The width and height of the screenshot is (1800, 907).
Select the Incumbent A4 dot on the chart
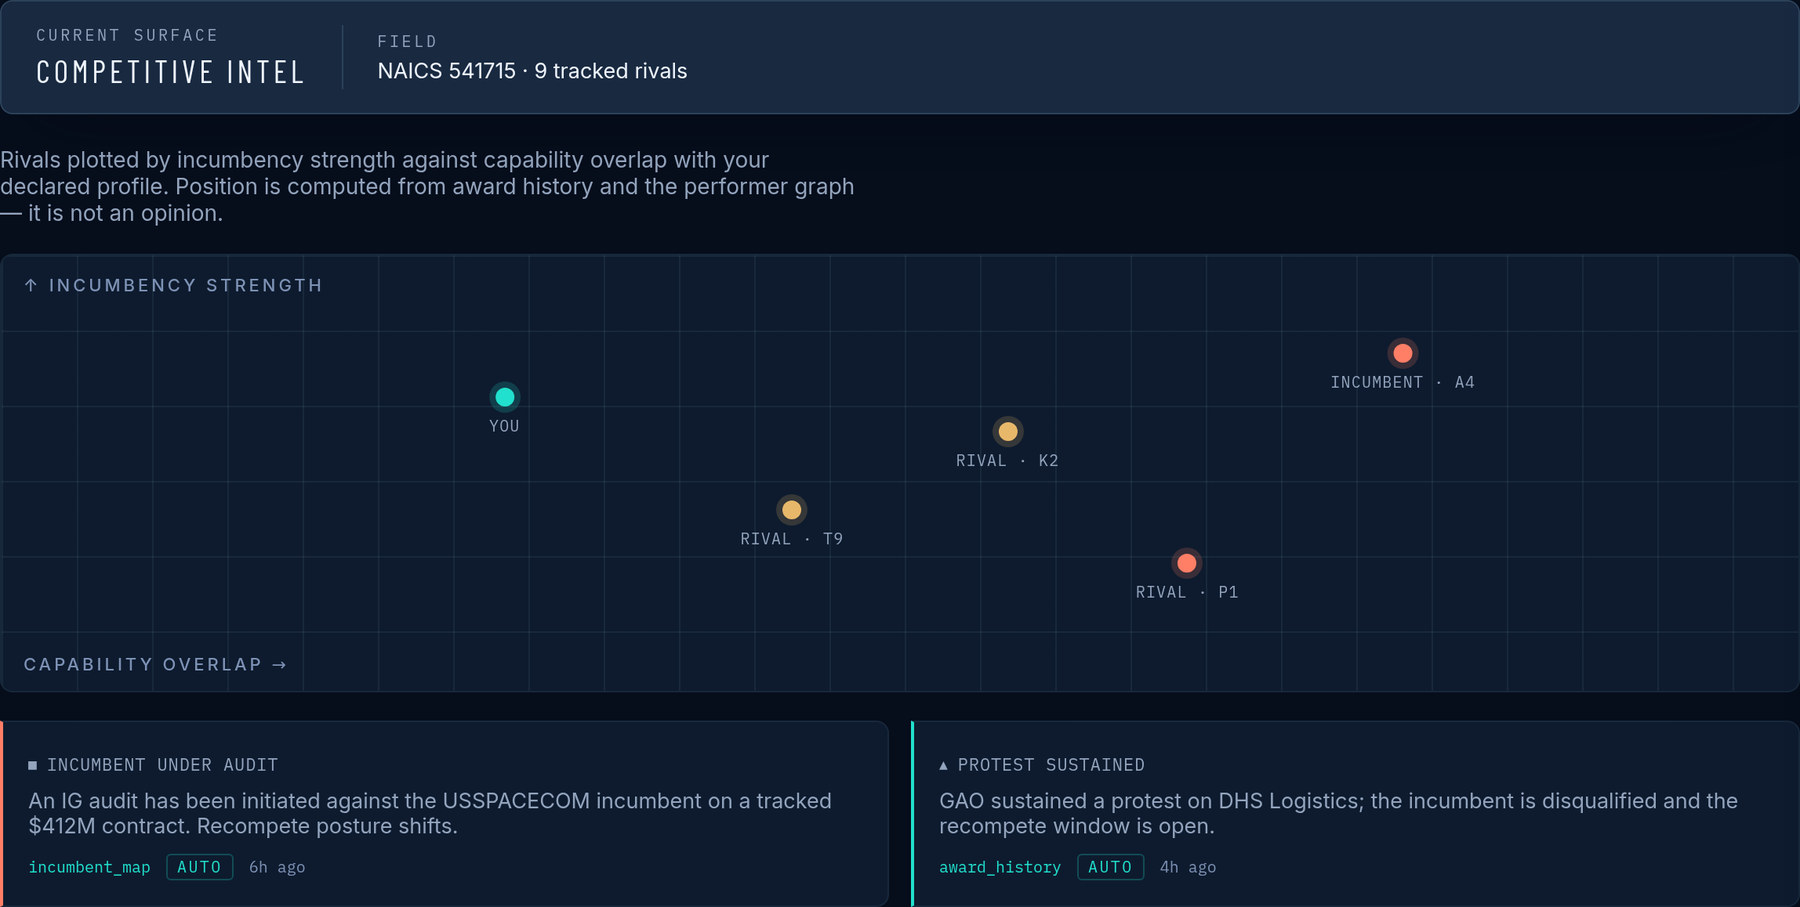[1403, 353]
